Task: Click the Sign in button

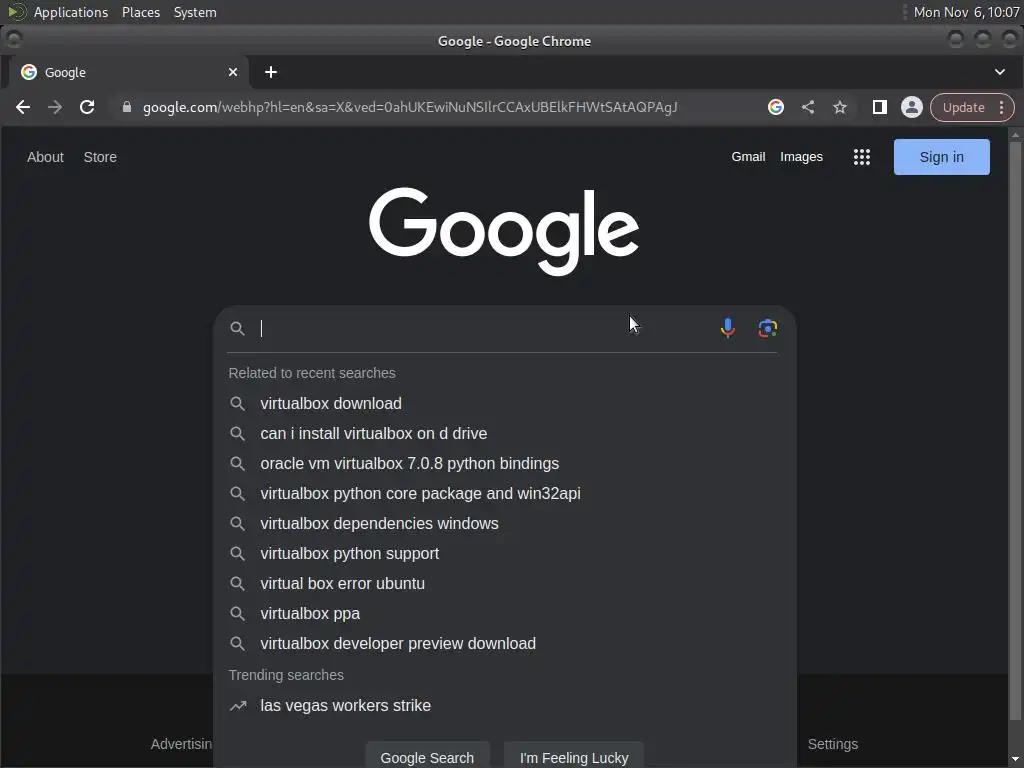Action: (942, 157)
